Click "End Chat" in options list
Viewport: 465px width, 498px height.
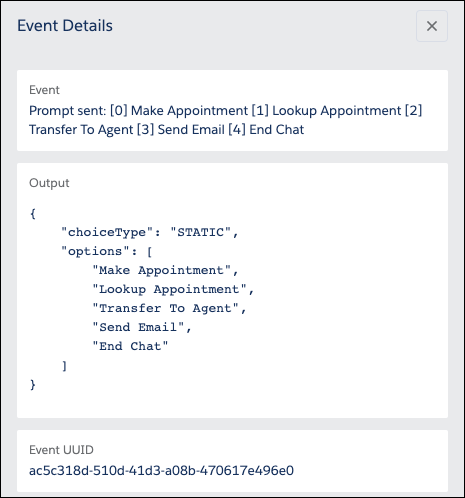[x=130, y=346]
